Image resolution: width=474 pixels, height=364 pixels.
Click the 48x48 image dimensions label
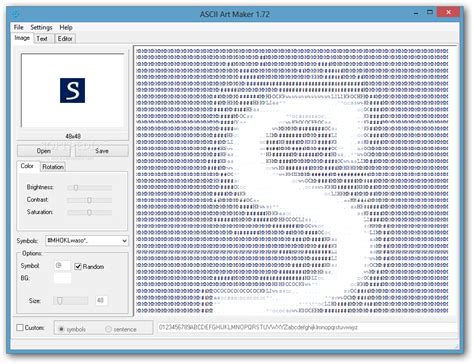(x=73, y=136)
